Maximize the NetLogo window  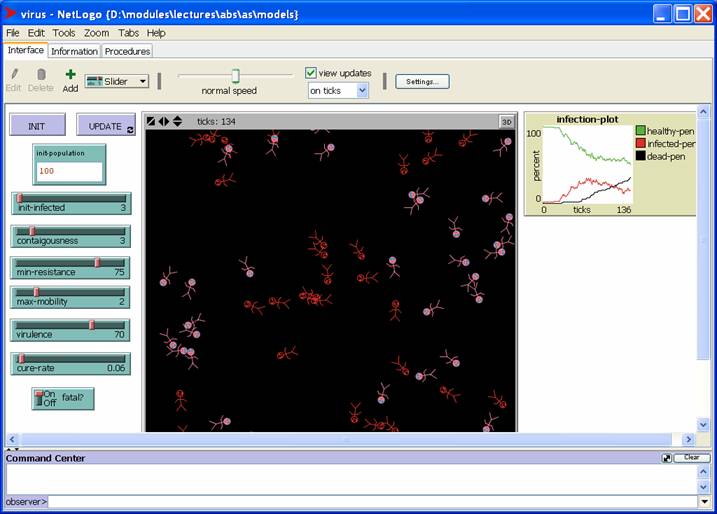click(x=683, y=13)
